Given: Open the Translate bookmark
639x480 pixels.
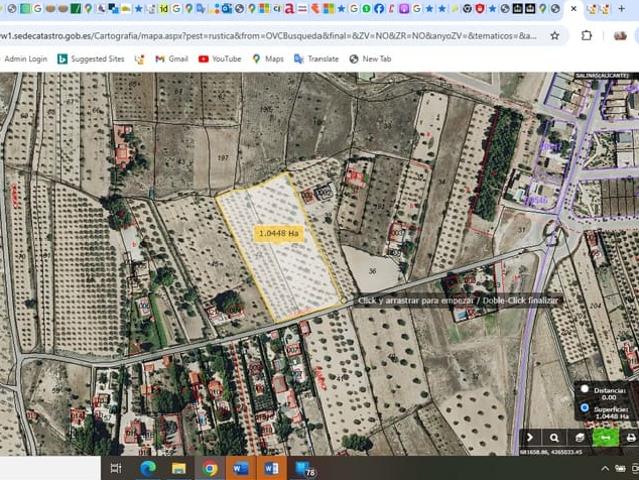Looking at the screenshot, I should click(316, 59).
